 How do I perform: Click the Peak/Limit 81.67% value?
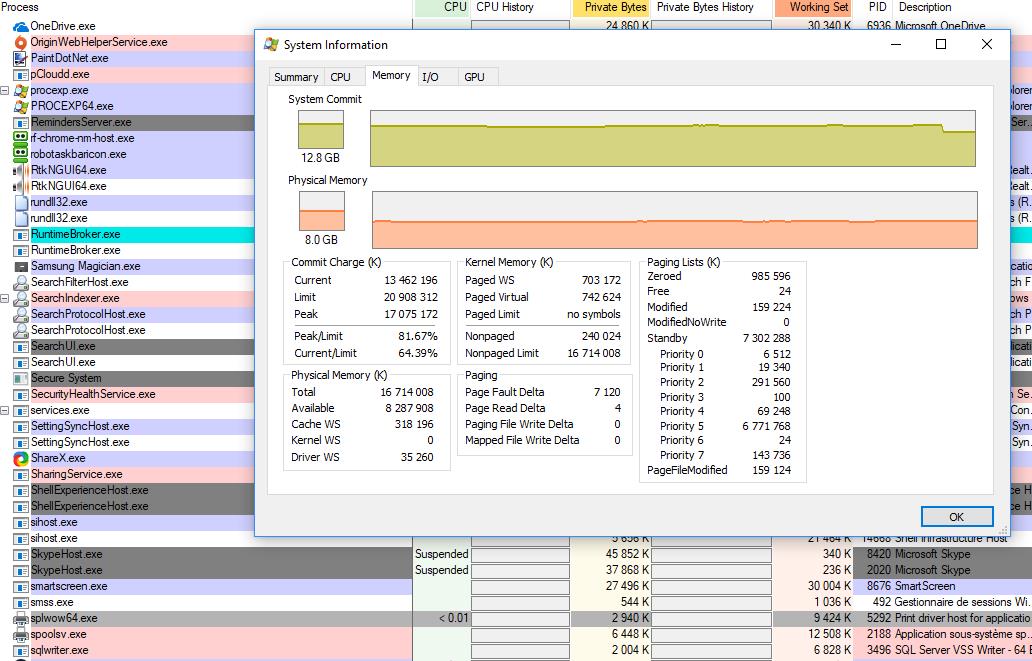tap(417, 336)
